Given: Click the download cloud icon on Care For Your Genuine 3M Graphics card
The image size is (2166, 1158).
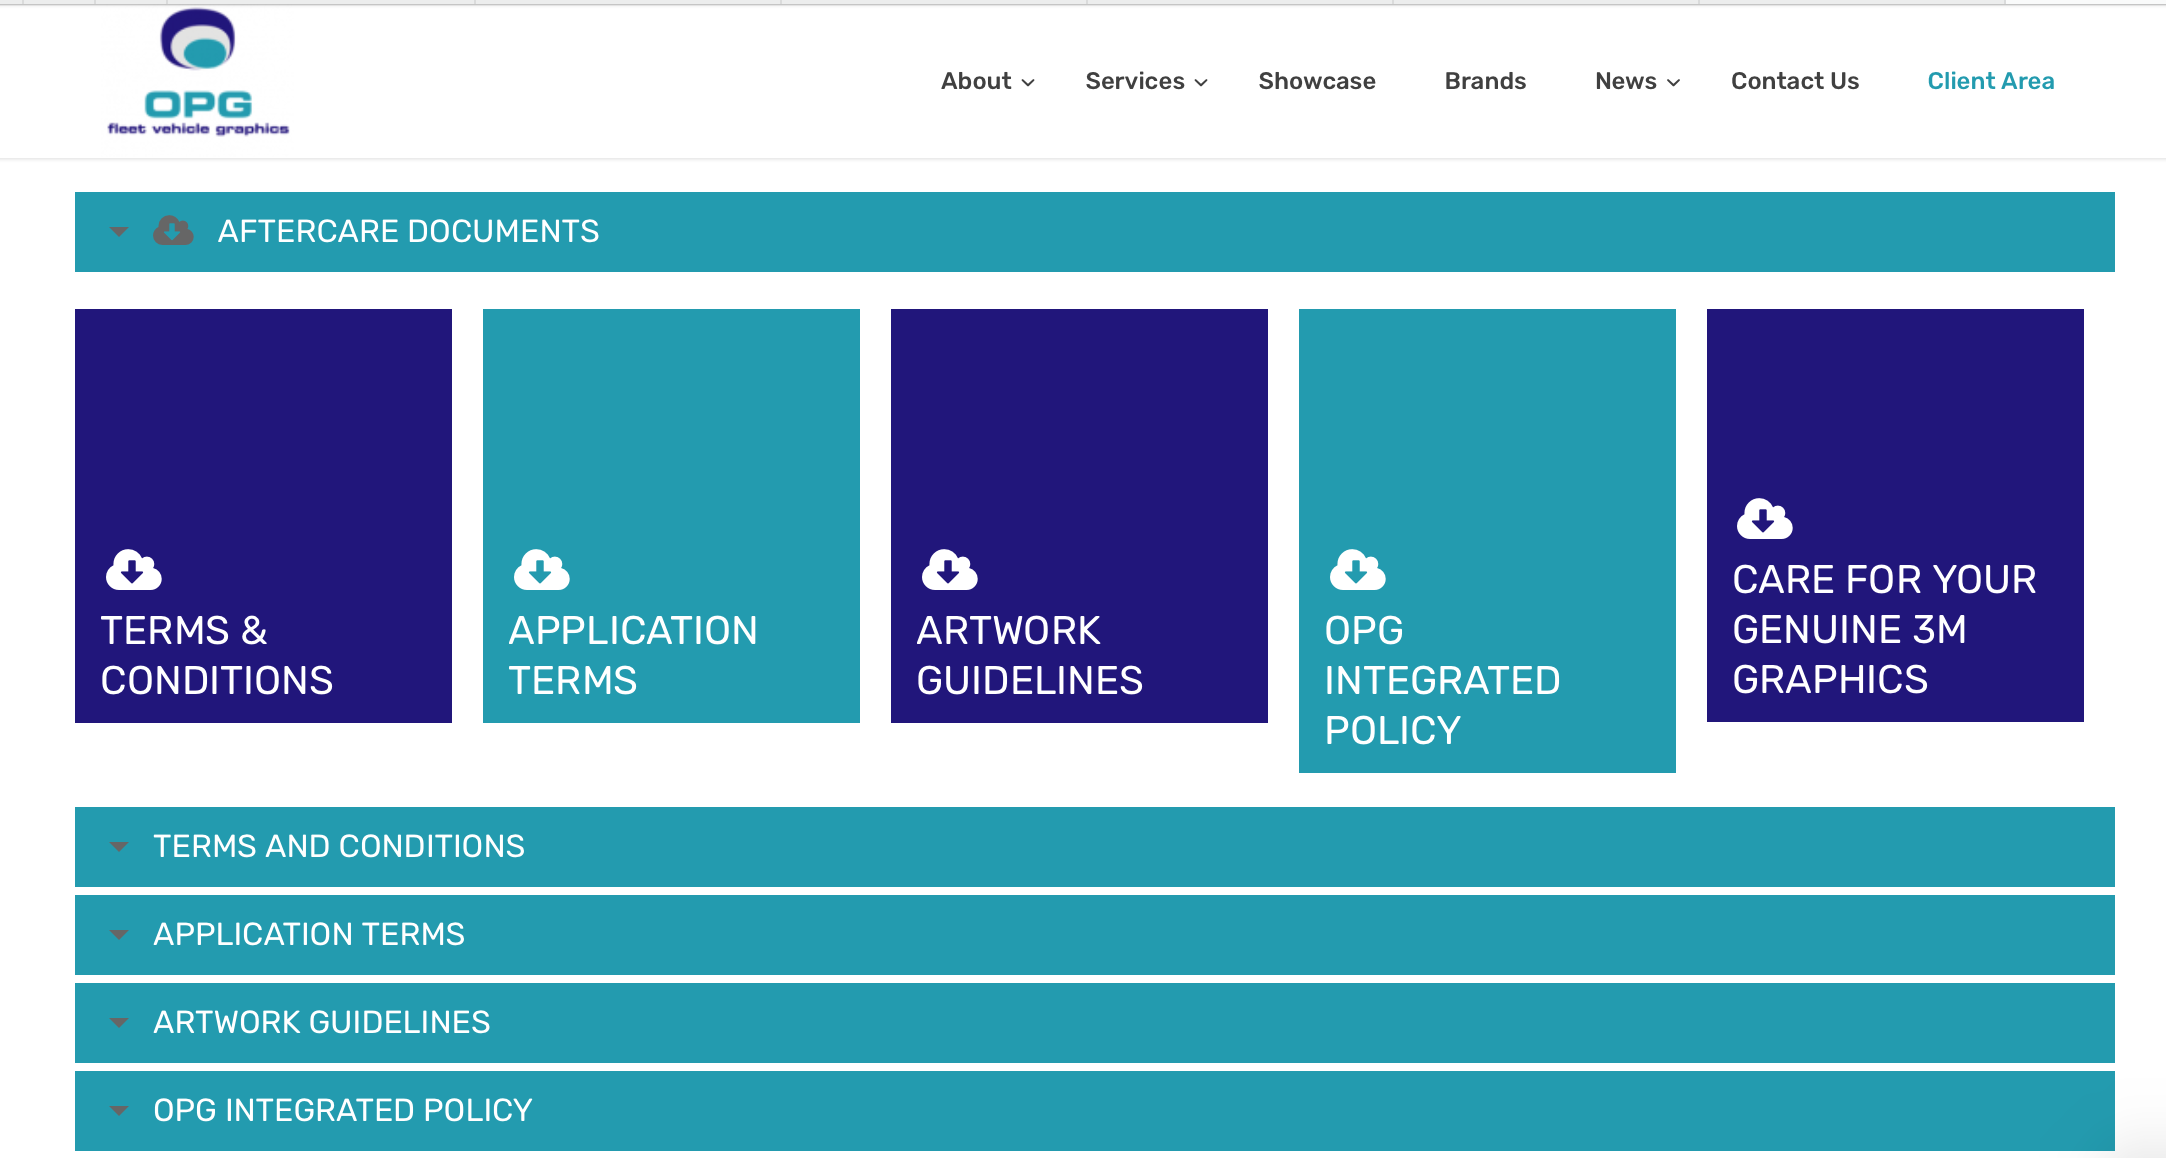Looking at the screenshot, I should click(1765, 518).
